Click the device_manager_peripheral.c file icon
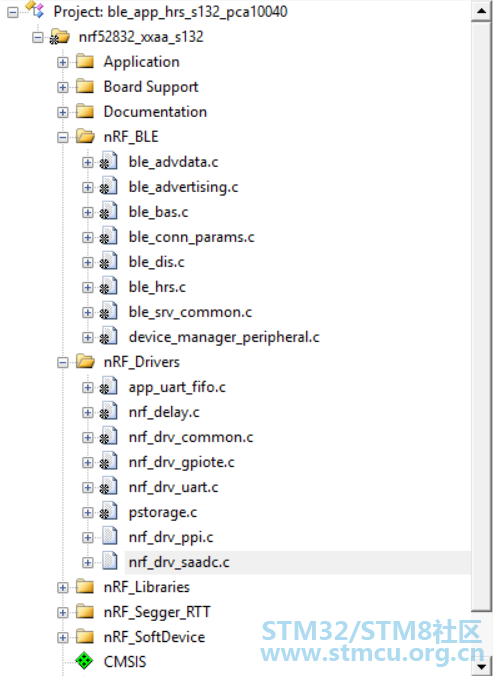 [x=109, y=336]
